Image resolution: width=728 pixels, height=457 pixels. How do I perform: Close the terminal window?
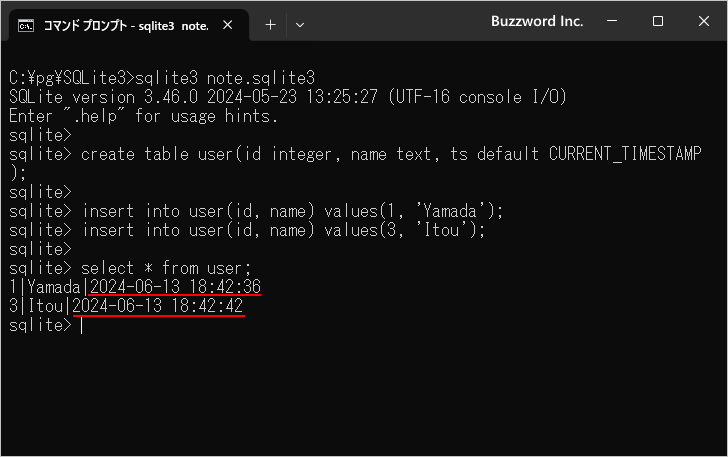pyautogui.click(x=704, y=21)
